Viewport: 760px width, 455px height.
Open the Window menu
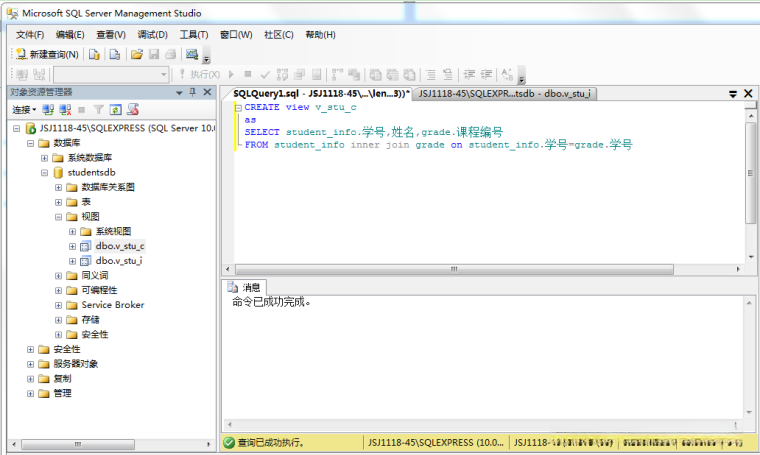[x=236, y=34]
